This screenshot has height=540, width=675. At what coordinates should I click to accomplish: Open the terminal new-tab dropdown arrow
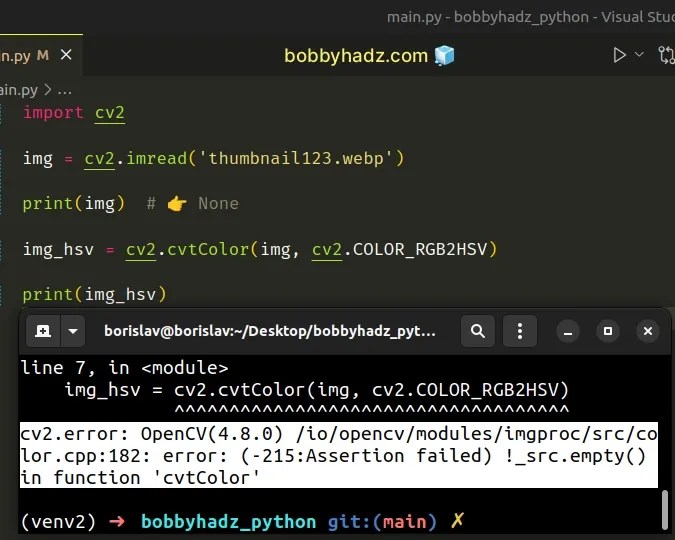(73, 331)
